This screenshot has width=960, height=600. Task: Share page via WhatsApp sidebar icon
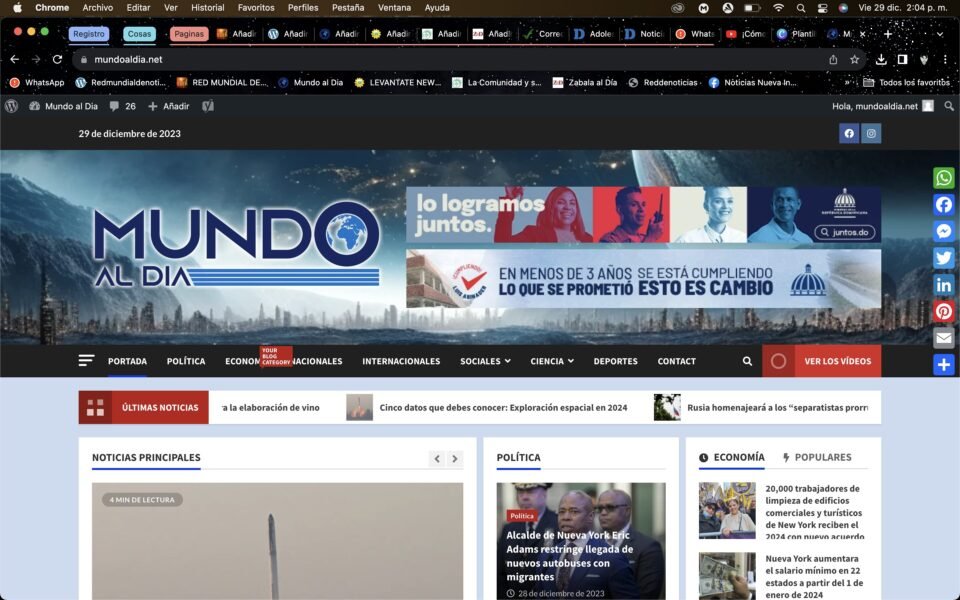coord(943,178)
